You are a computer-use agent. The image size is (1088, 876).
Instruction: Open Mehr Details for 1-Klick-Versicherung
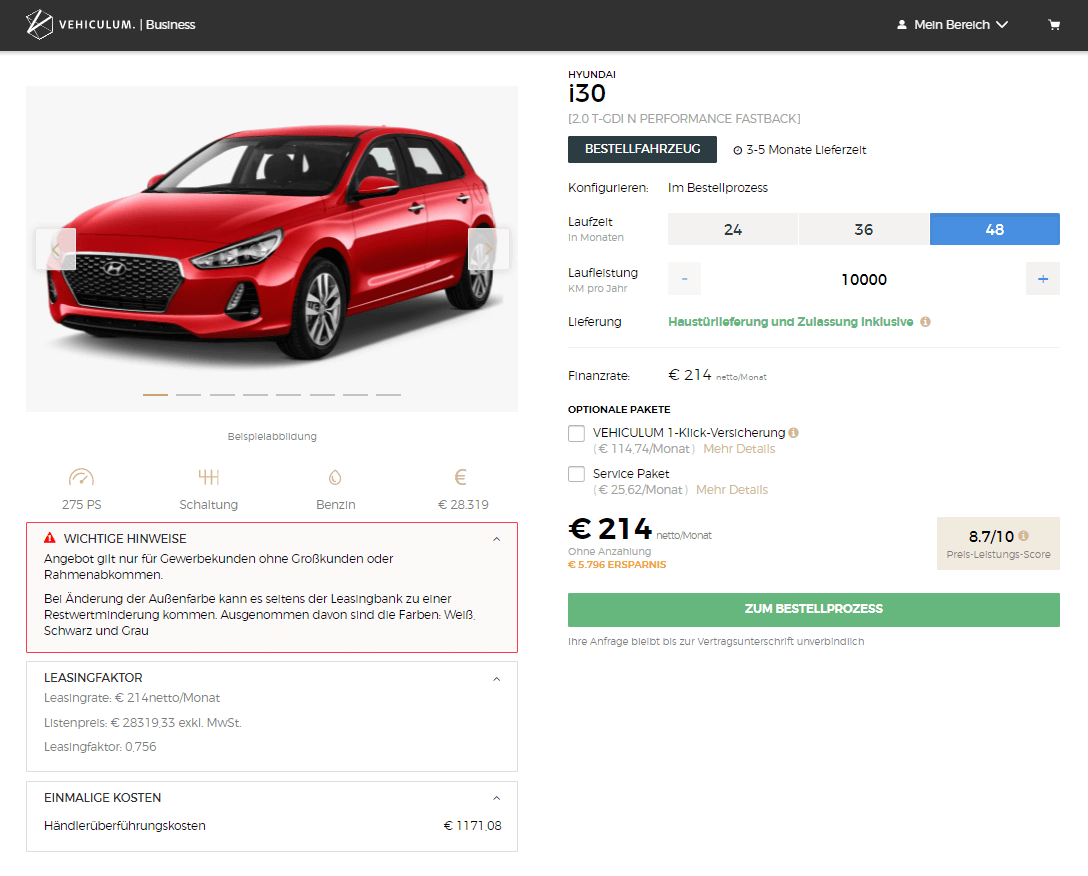739,449
